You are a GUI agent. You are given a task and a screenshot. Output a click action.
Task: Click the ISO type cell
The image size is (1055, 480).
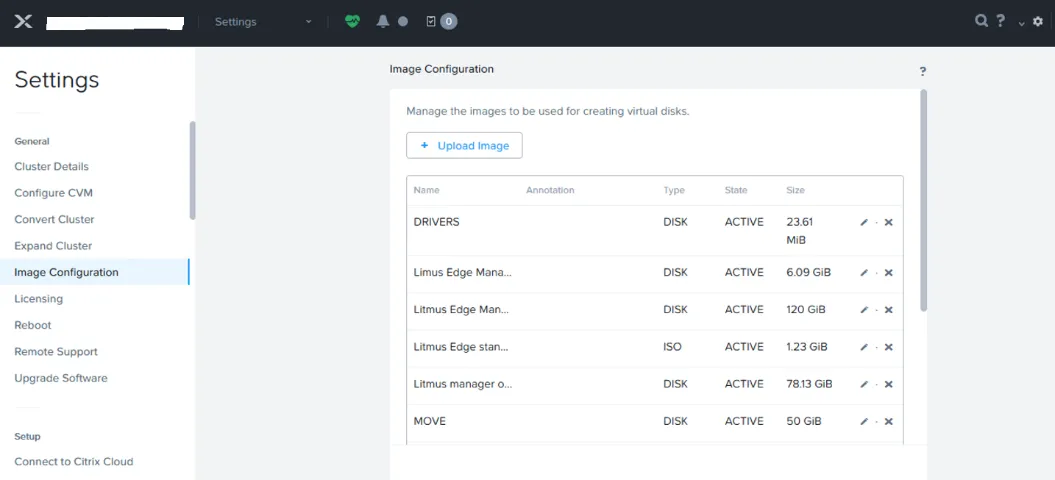pos(672,347)
